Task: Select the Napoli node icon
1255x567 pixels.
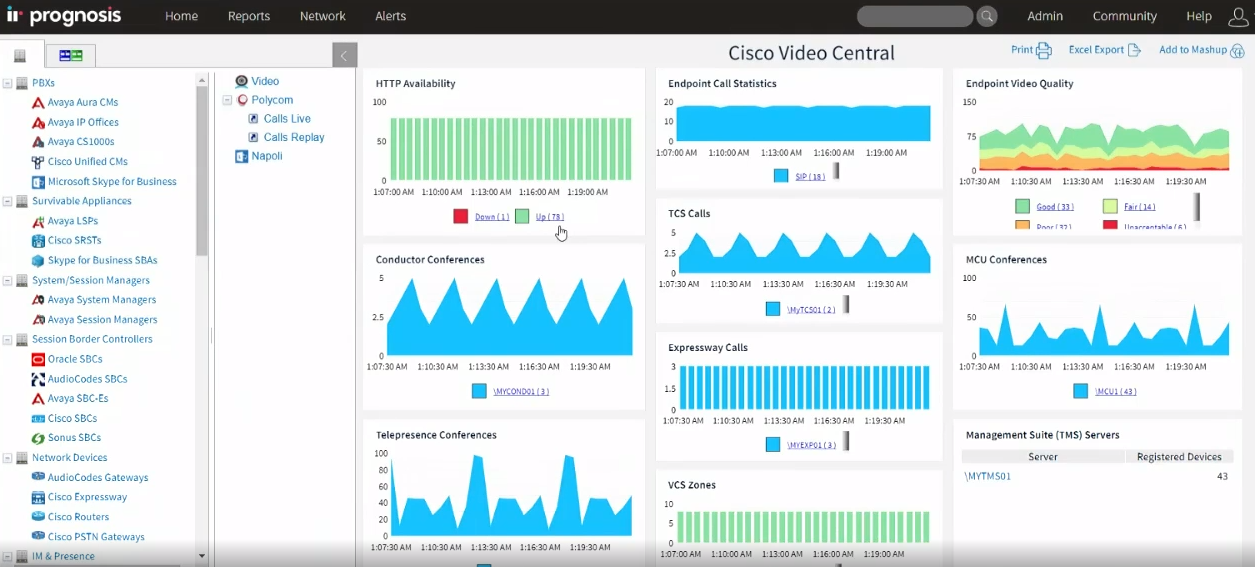Action: coord(241,157)
